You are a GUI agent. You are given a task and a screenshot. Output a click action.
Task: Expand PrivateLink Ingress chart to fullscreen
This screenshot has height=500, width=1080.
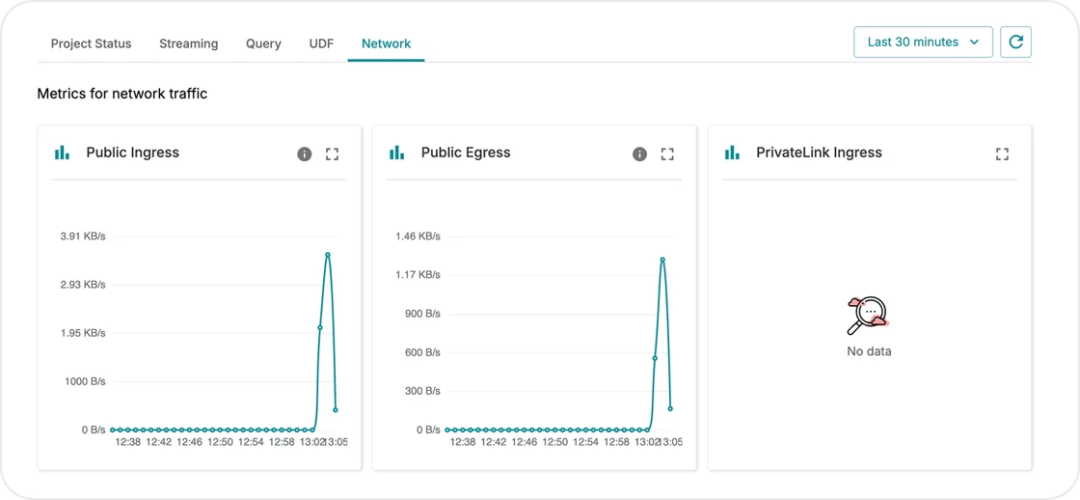coord(1002,154)
